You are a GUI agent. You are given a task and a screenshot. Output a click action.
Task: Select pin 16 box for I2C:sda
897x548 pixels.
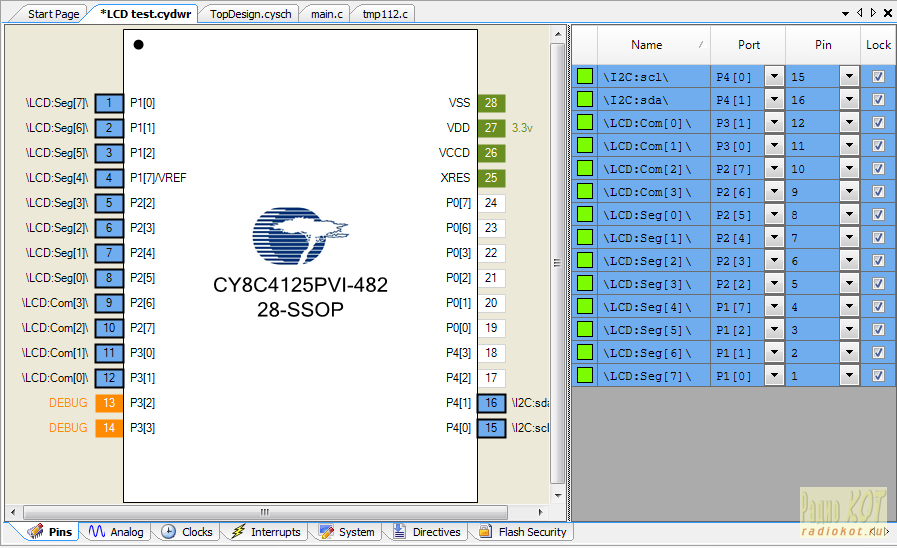[491, 403]
